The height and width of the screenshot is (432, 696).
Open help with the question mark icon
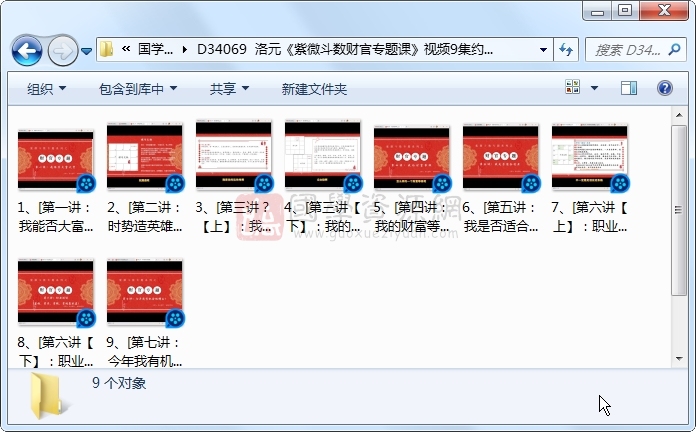click(x=664, y=88)
